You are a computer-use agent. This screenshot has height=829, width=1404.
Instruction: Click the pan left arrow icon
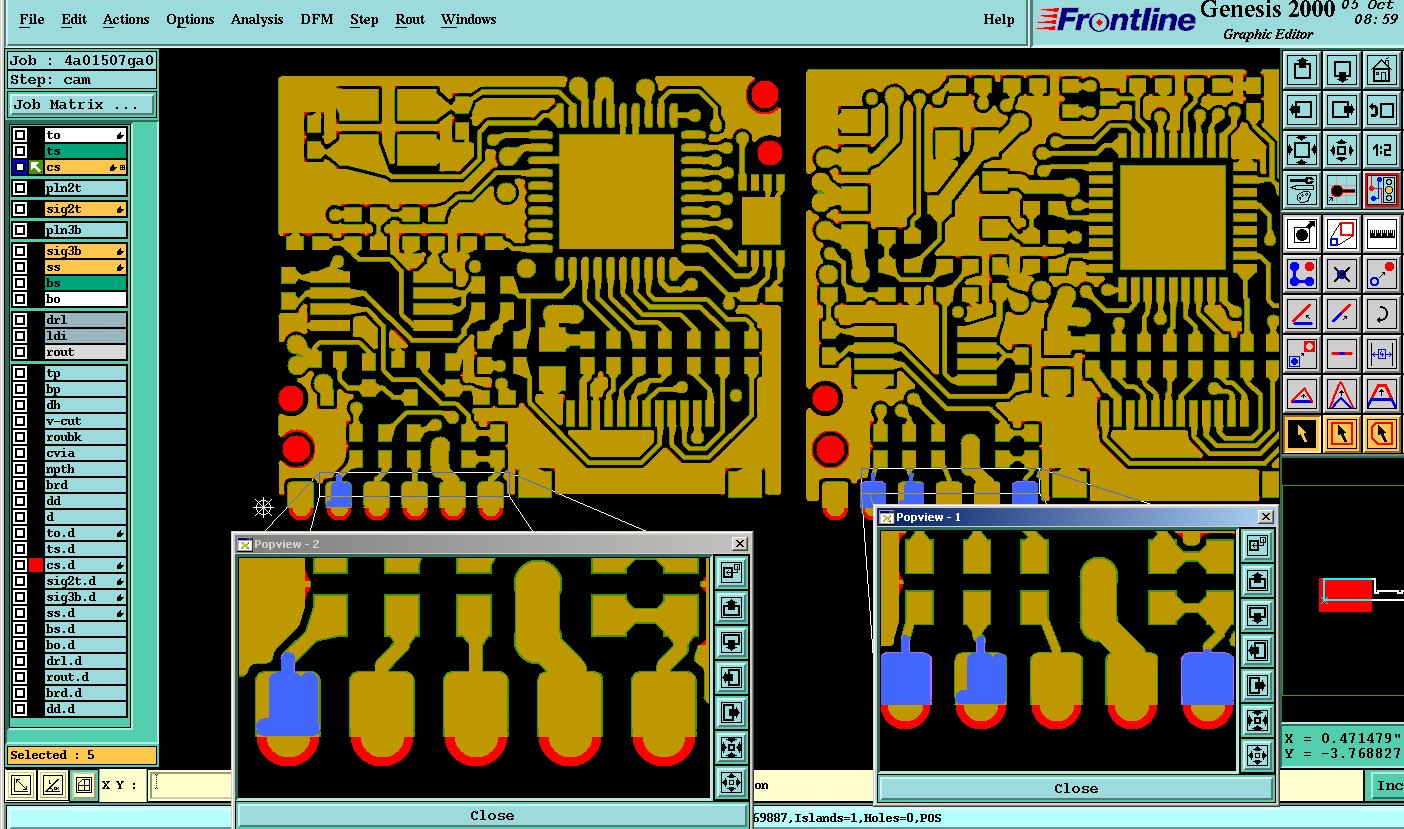tap(1302, 110)
